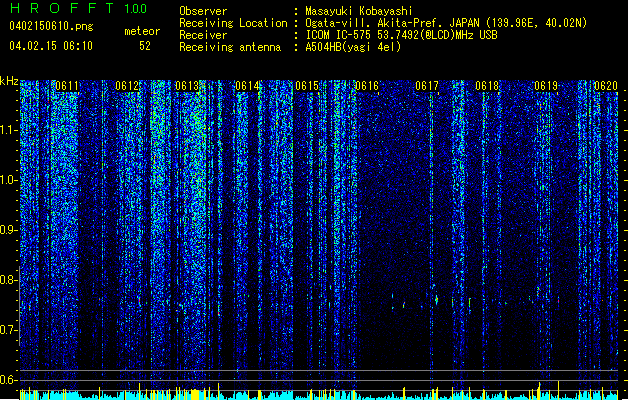Click the kHz axis unit label
This screenshot has height=400, width=629.
9,81
